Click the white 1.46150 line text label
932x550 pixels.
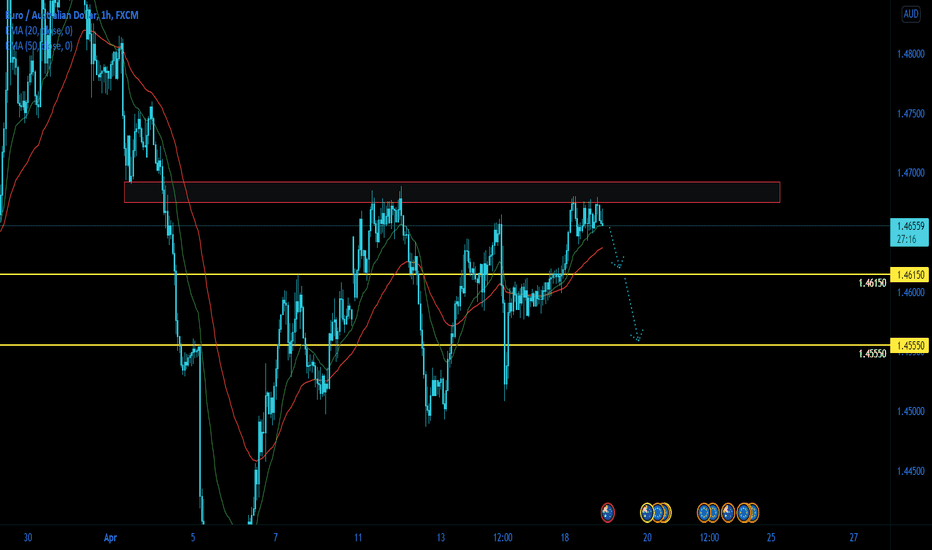click(872, 283)
